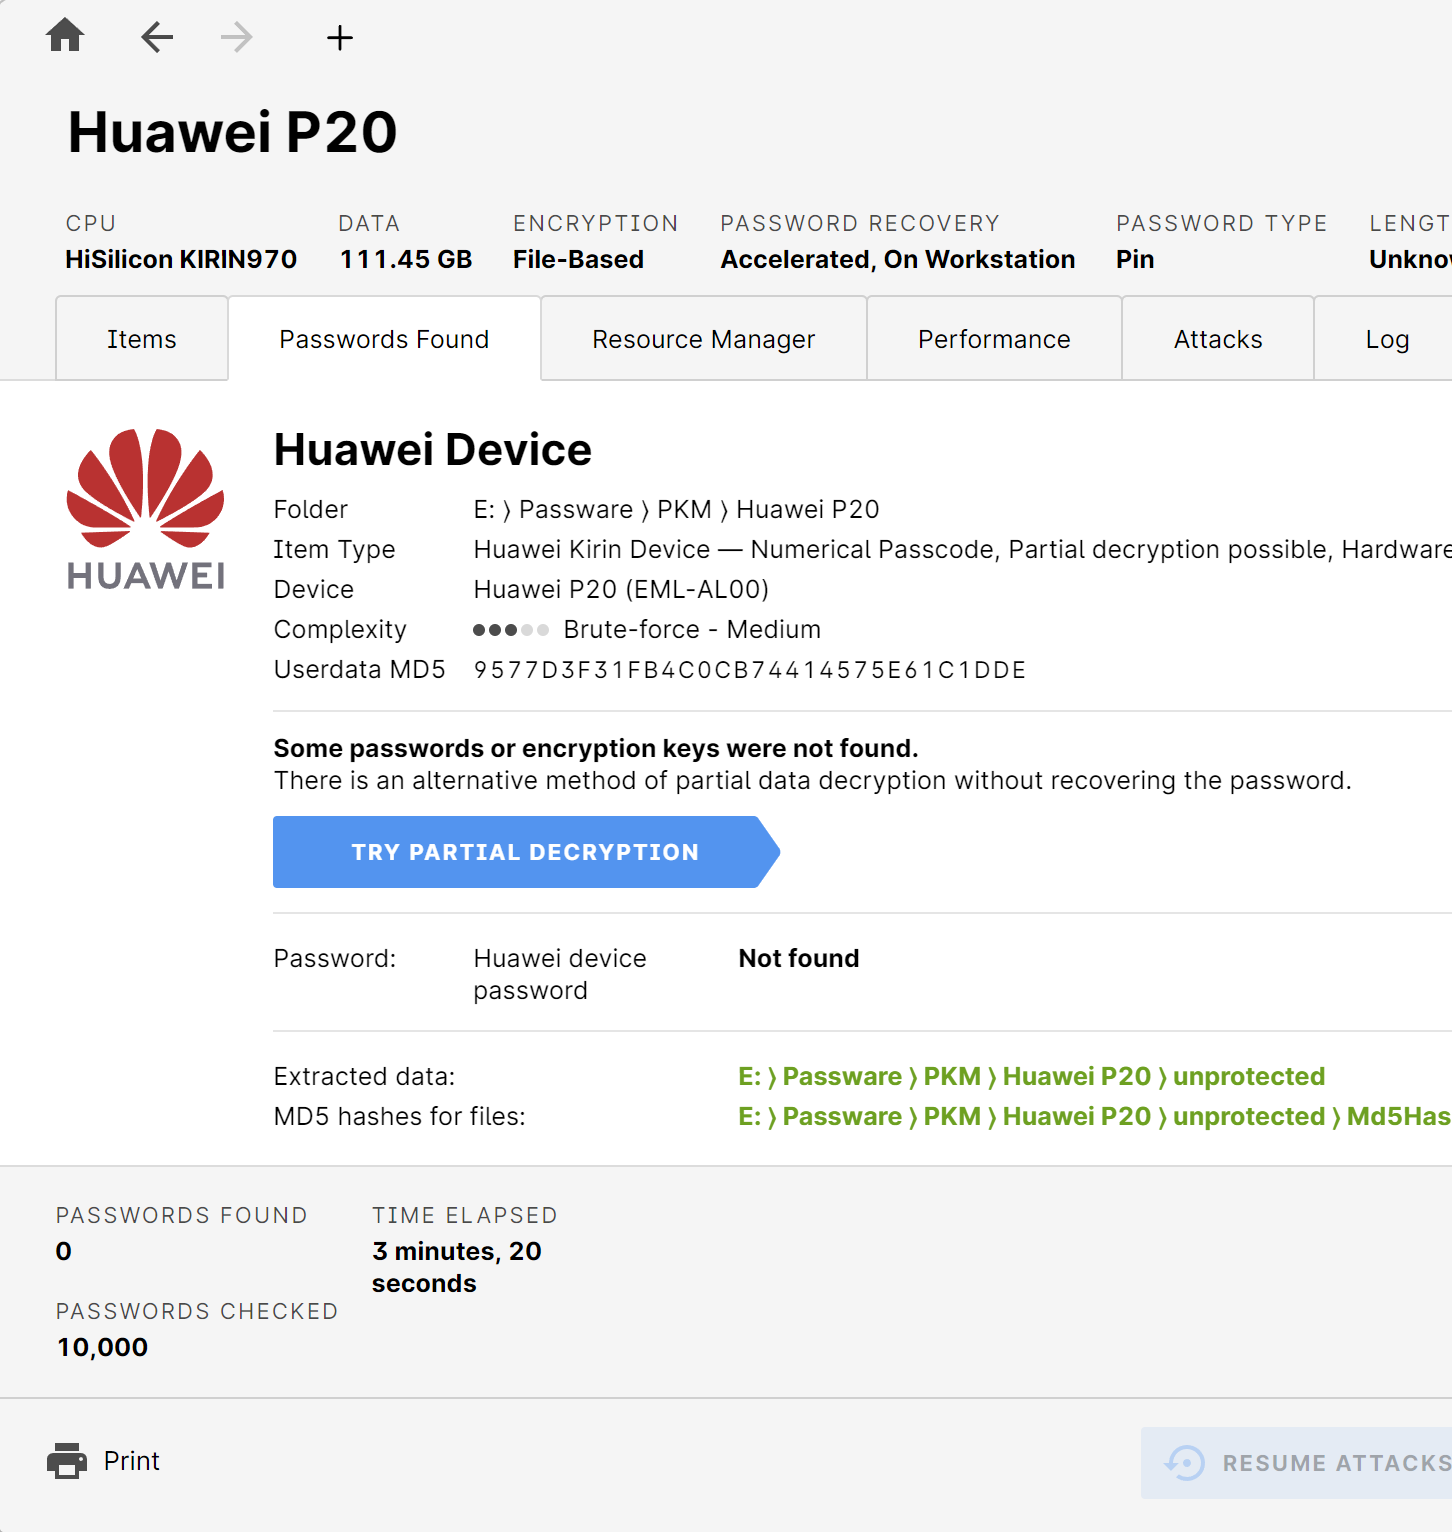
Task: Click the CPU value HiSilicon KIRIN970
Action: click(x=181, y=259)
